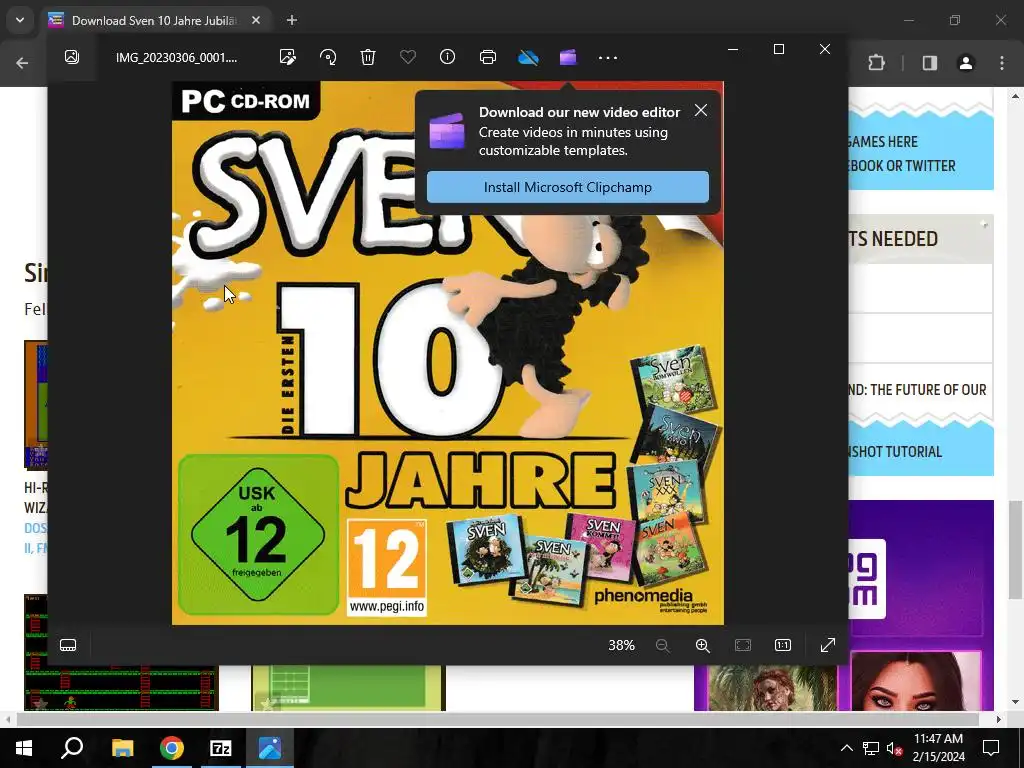Open a new Chrome tab with plus button
1024x768 pixels.
(x=292, y=20)
